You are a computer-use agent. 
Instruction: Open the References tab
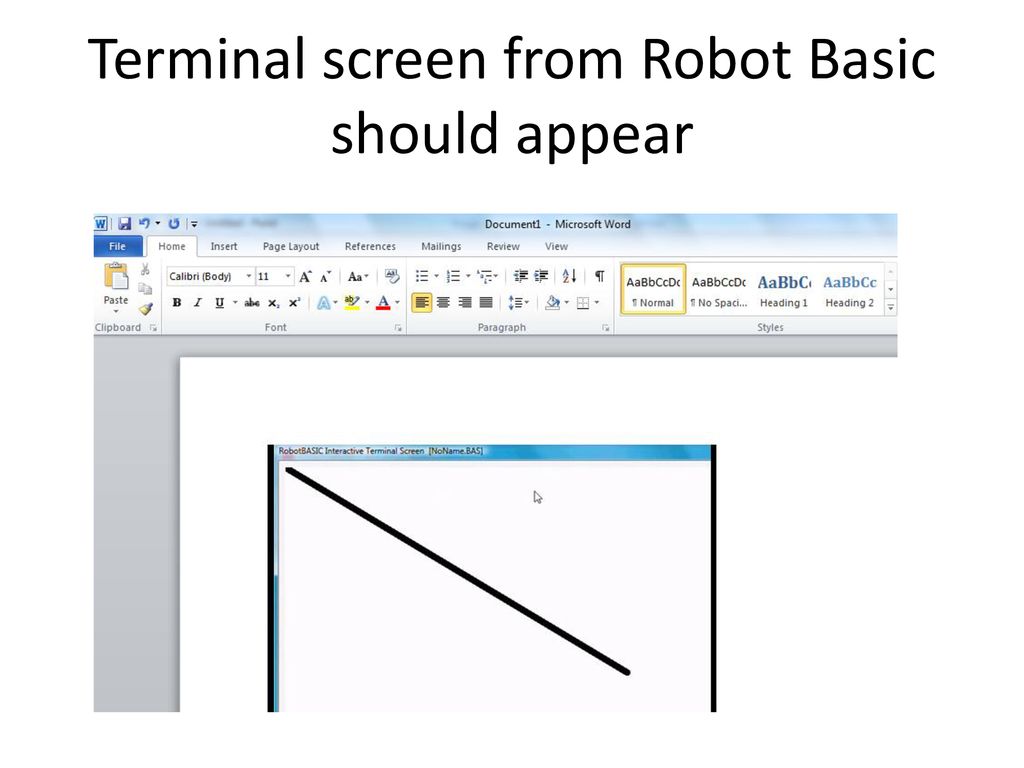(370, 246)
